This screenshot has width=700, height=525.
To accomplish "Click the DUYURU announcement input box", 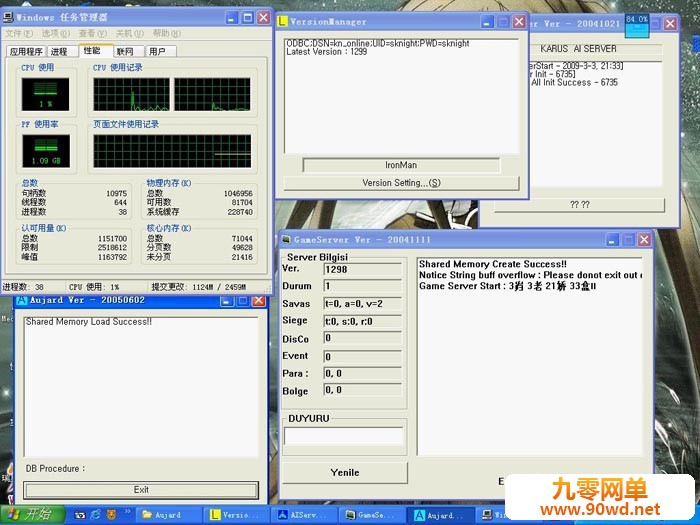I will click(x=344, y=436).
